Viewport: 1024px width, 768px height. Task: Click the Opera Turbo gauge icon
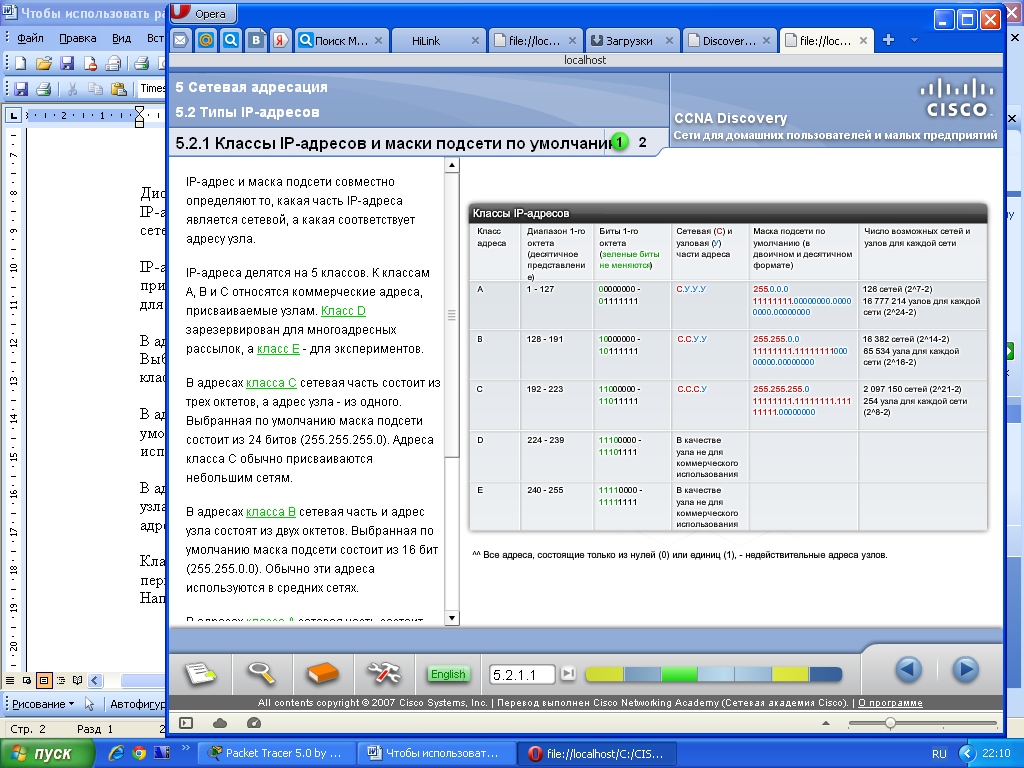[x=254, y=723]
